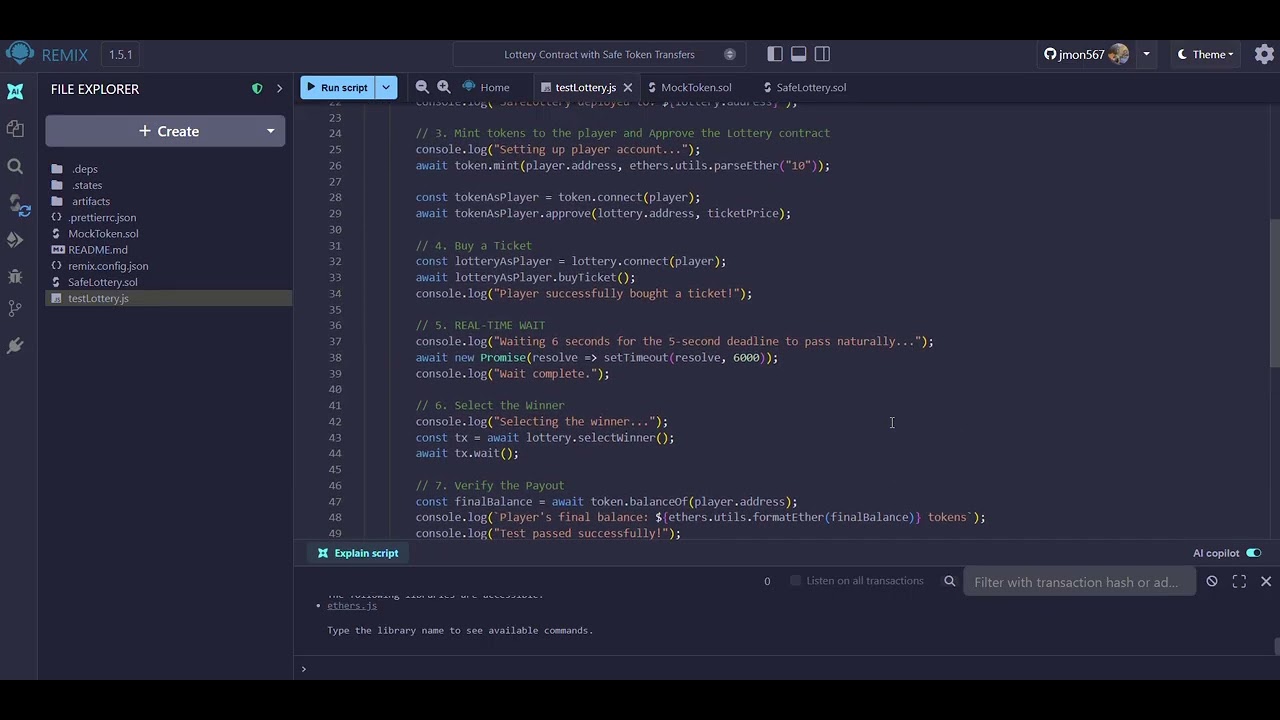
Task: Click the pending transactions count 0
Action: point(767,581)
